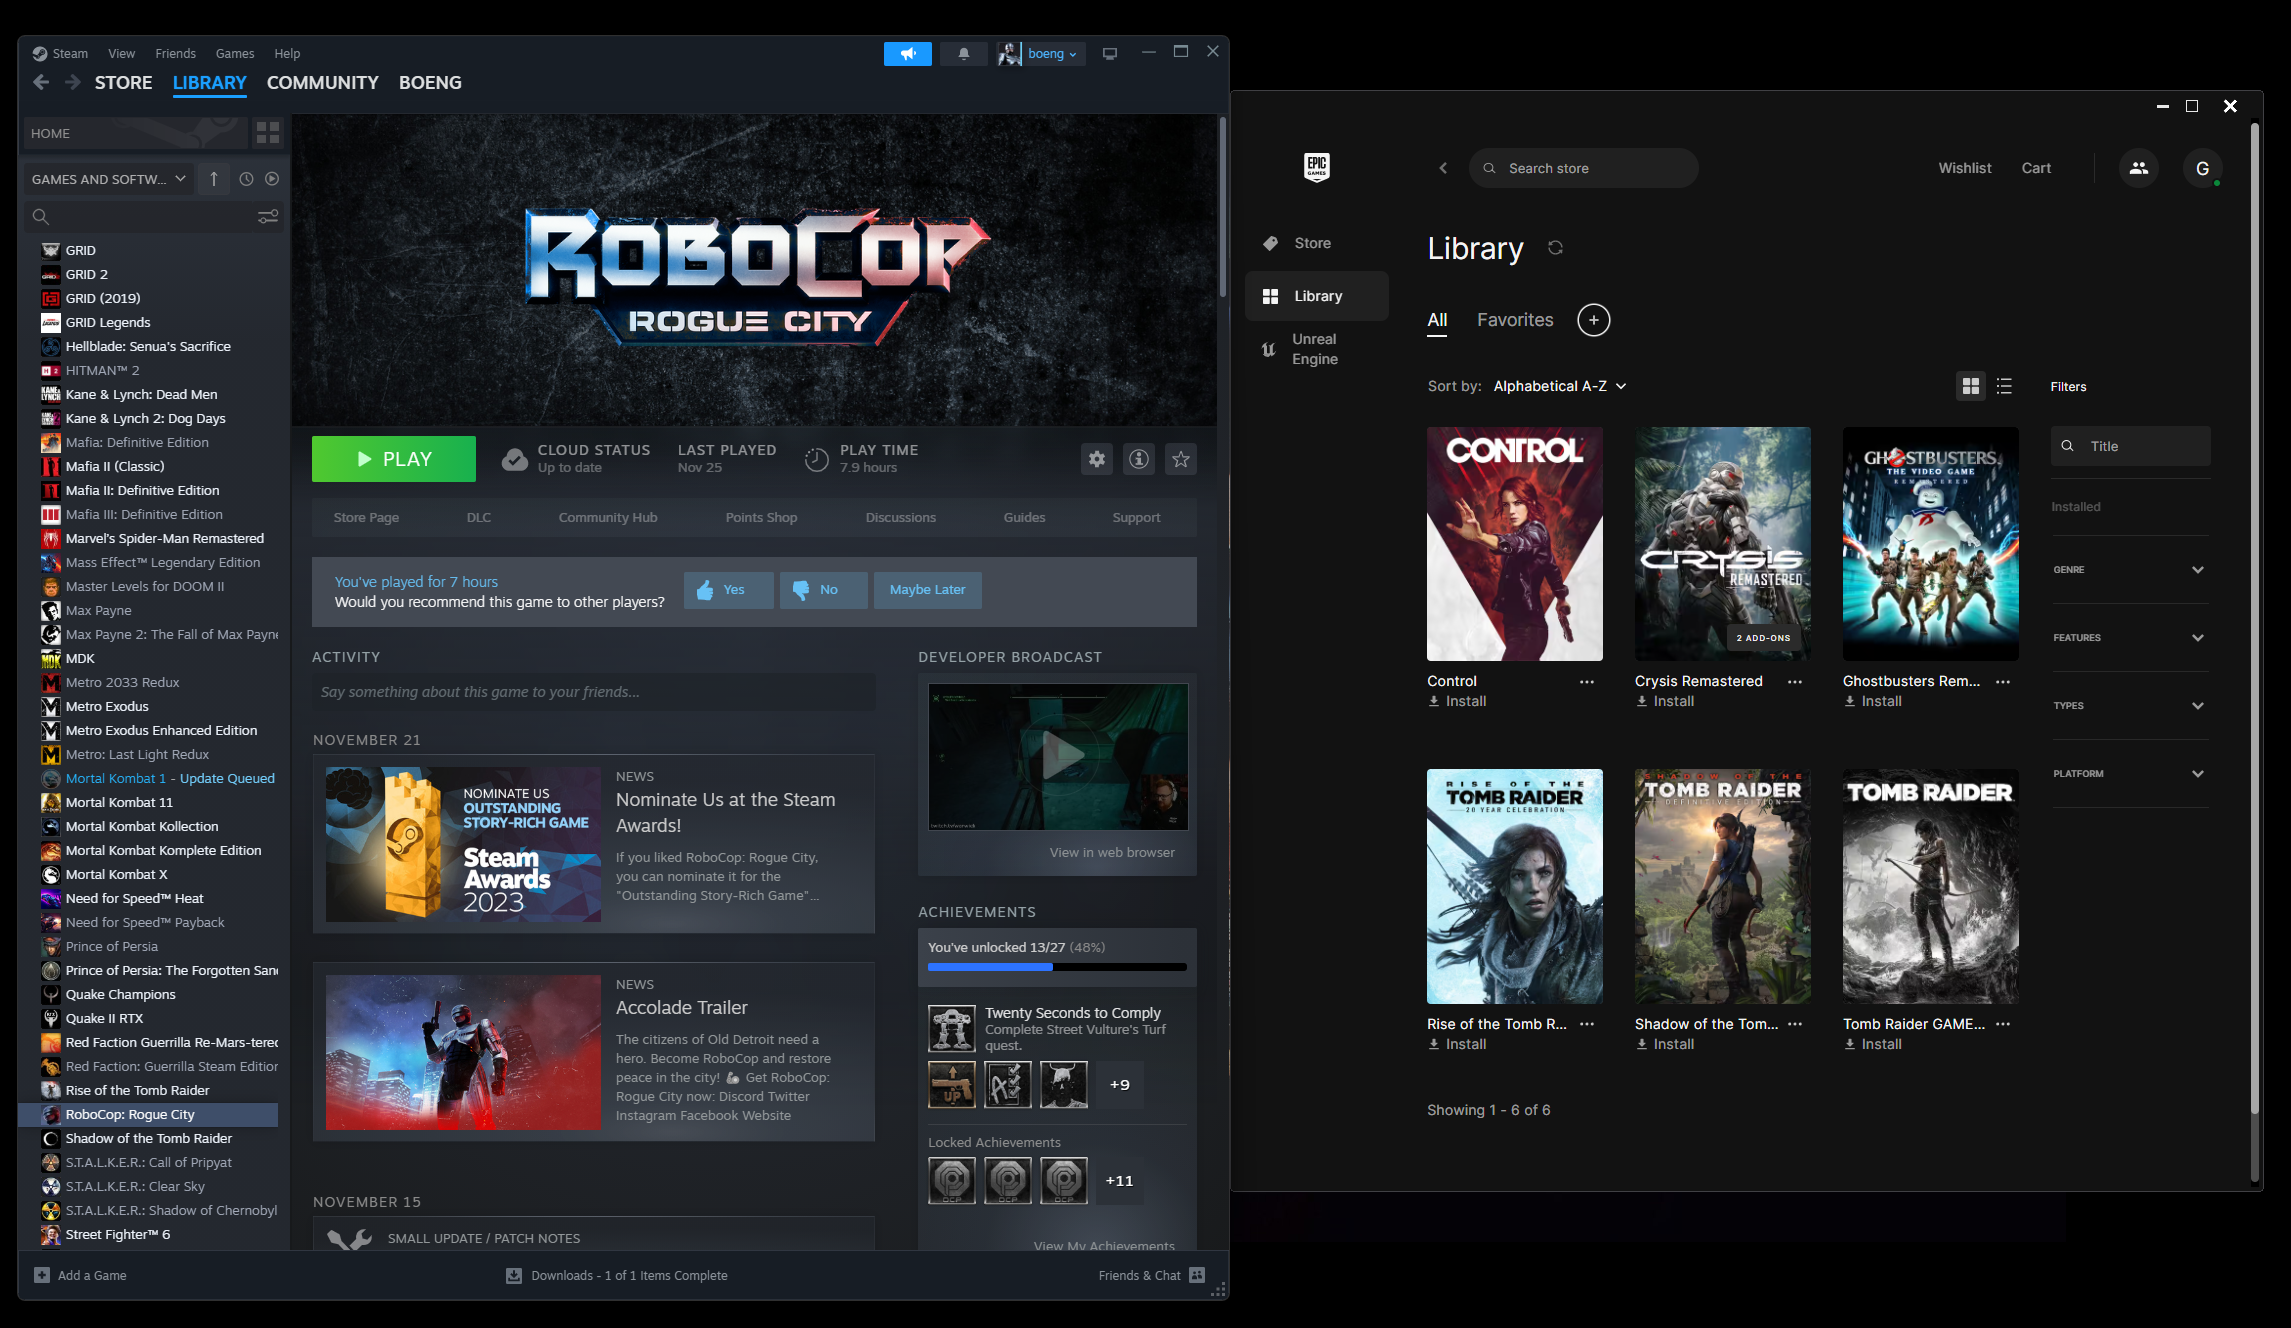Switch to Steam COMMUNITY tab
Image resolution: width=2291 pixels, height=1328 pixels.
tap(323, 83)
